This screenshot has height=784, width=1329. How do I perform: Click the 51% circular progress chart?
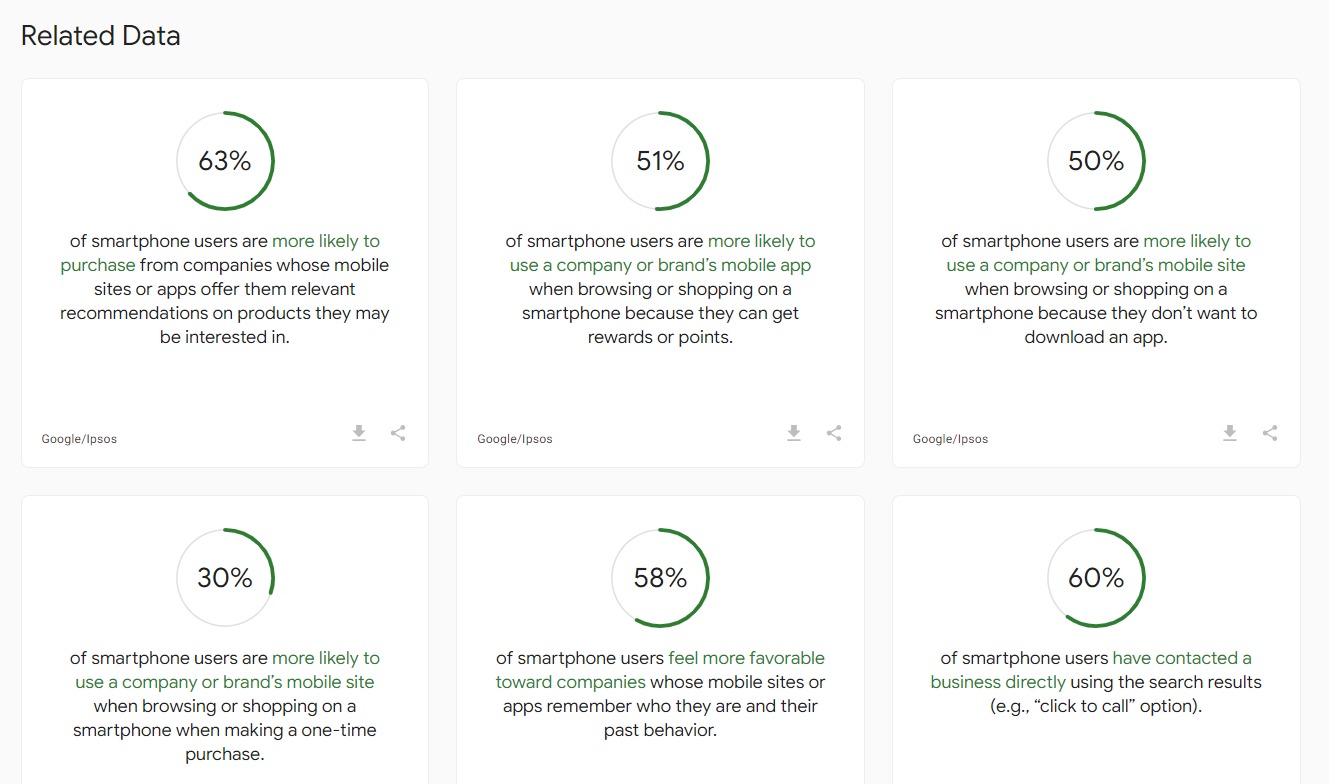point(661,161)
